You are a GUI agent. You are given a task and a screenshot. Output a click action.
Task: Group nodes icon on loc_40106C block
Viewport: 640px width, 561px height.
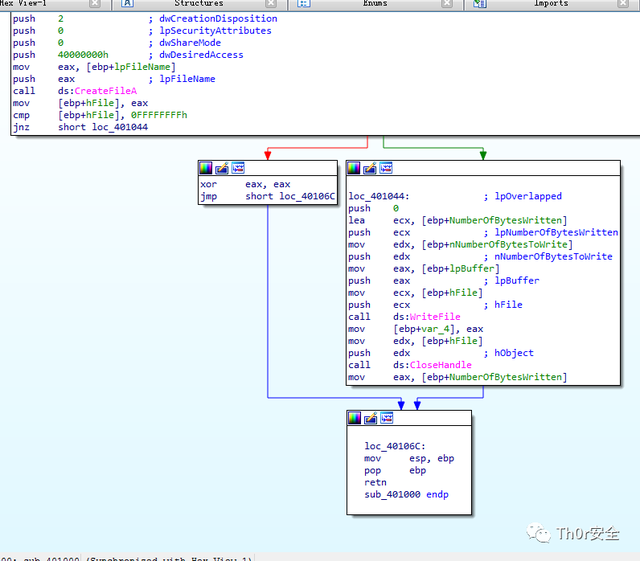[x=387, y=418]
